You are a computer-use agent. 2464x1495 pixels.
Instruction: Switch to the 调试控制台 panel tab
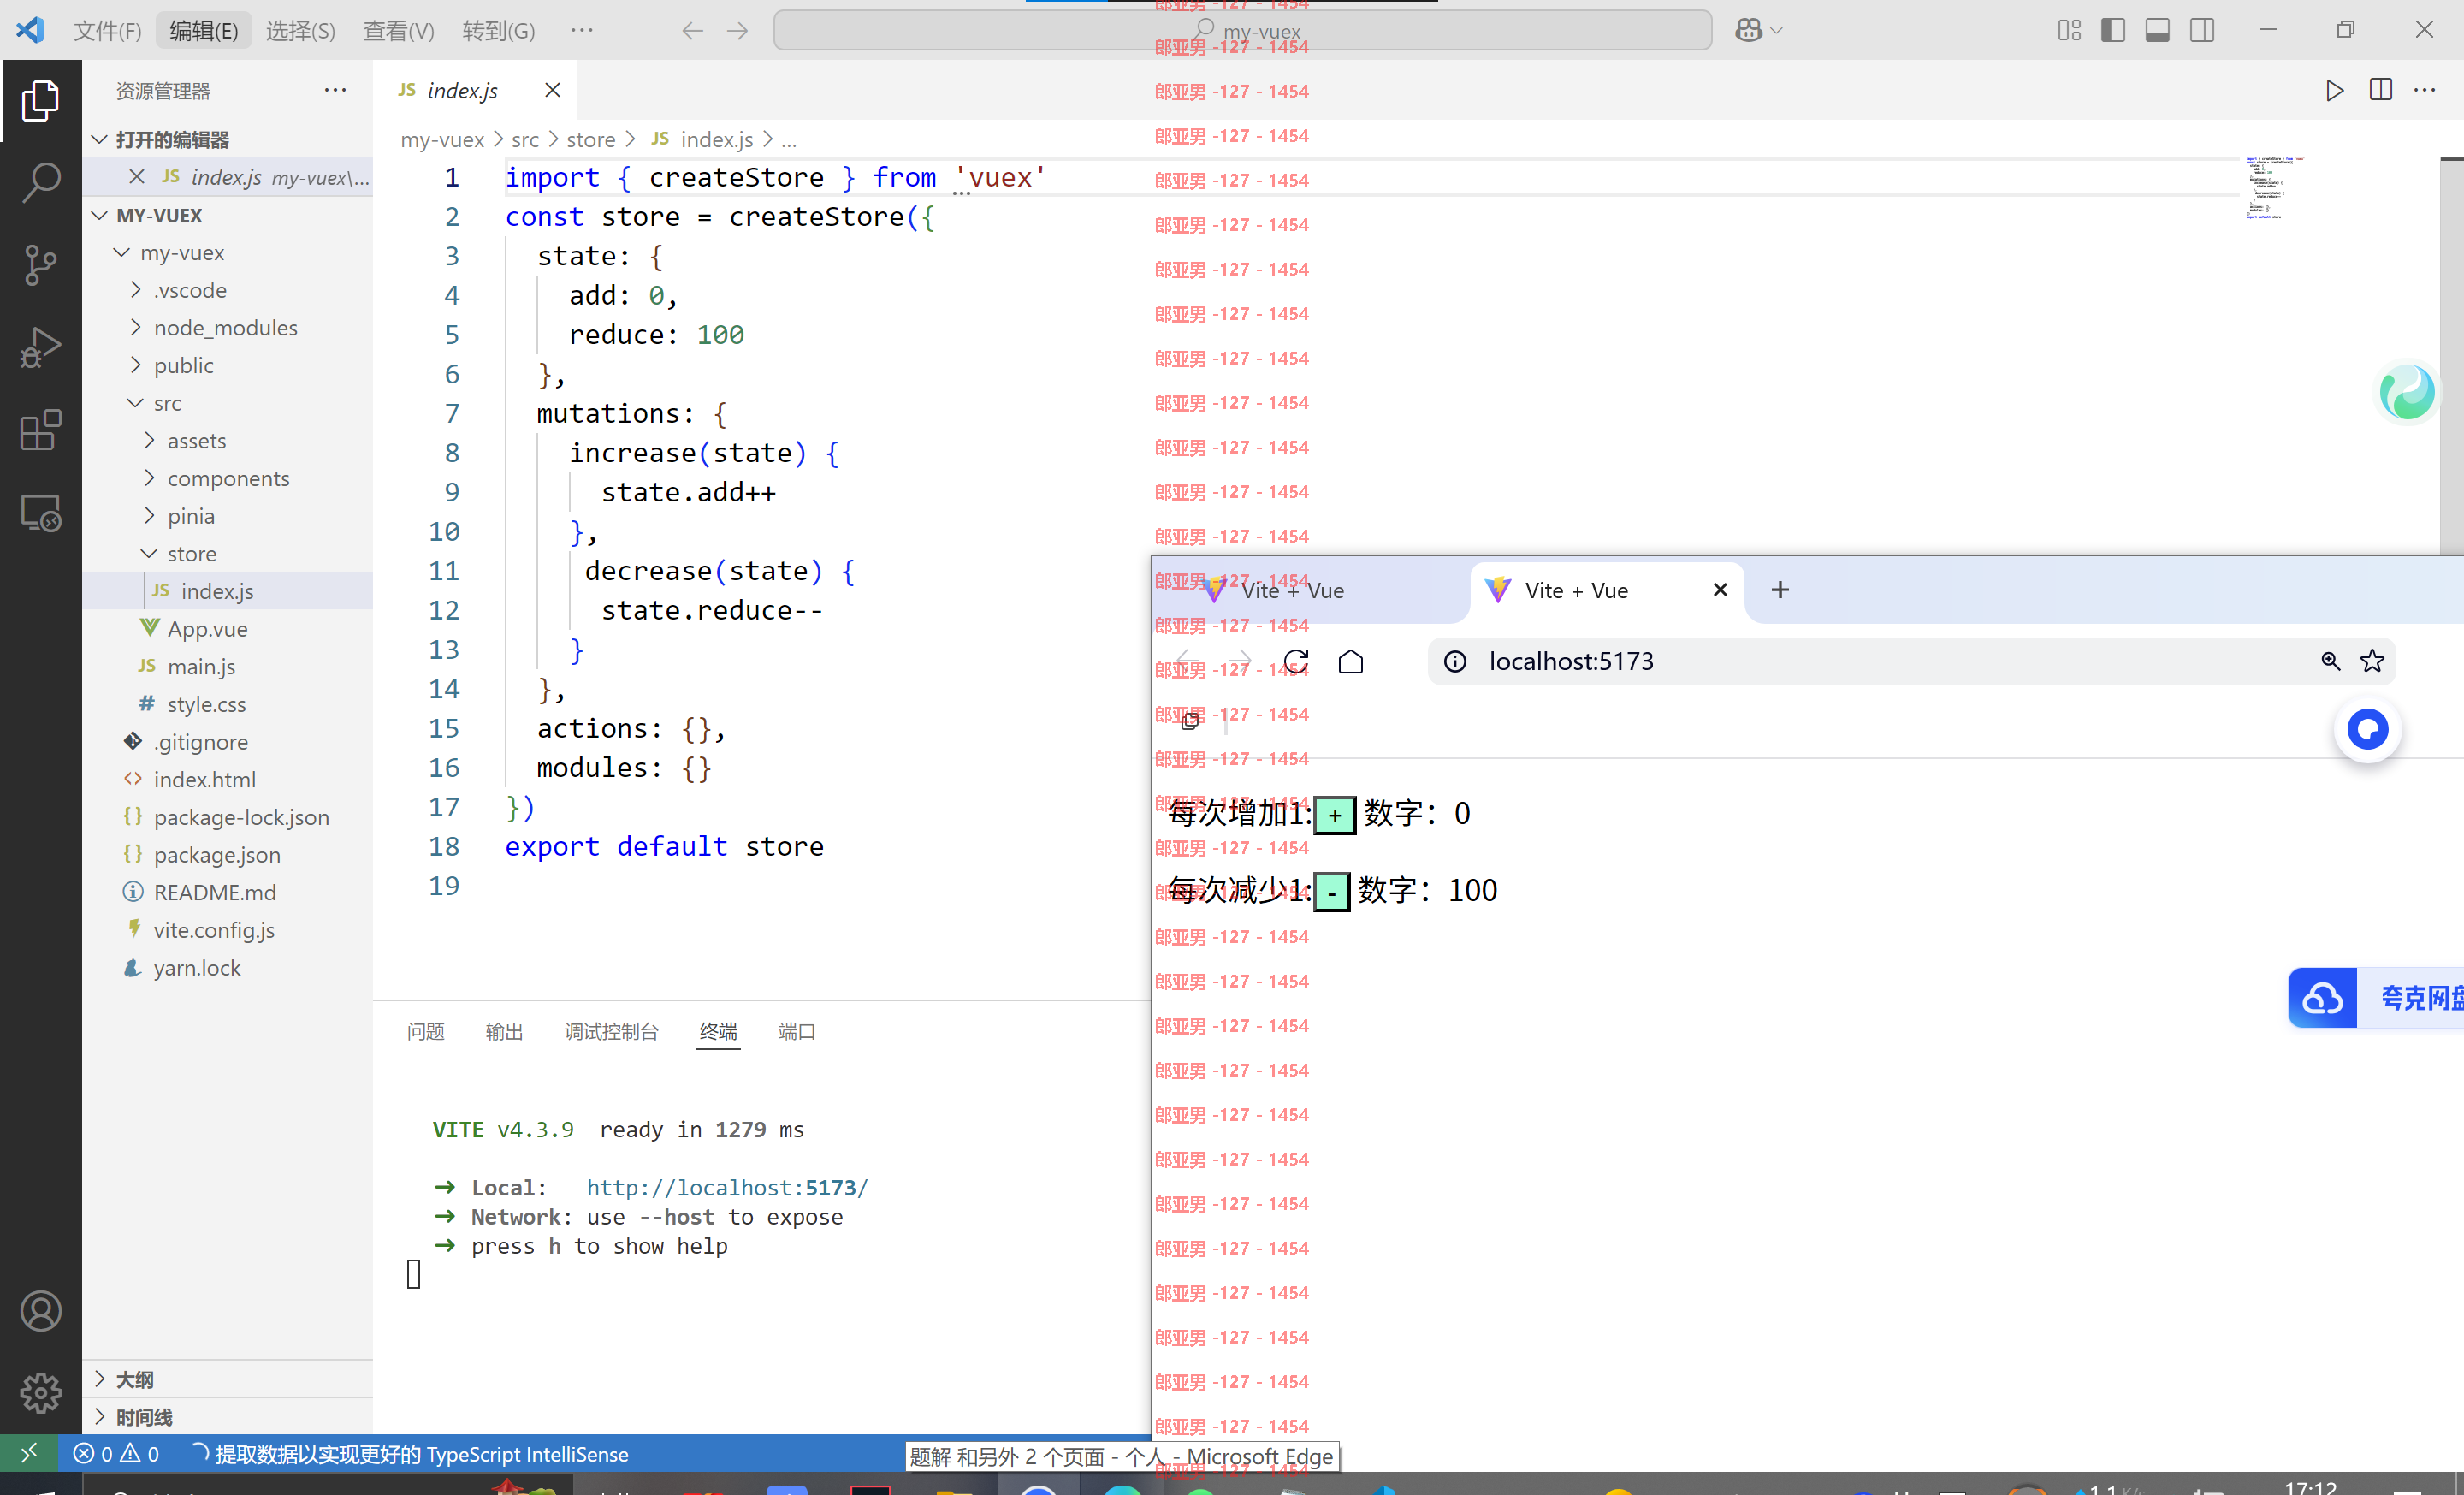pyautogui.click(x=611, y=1031)
